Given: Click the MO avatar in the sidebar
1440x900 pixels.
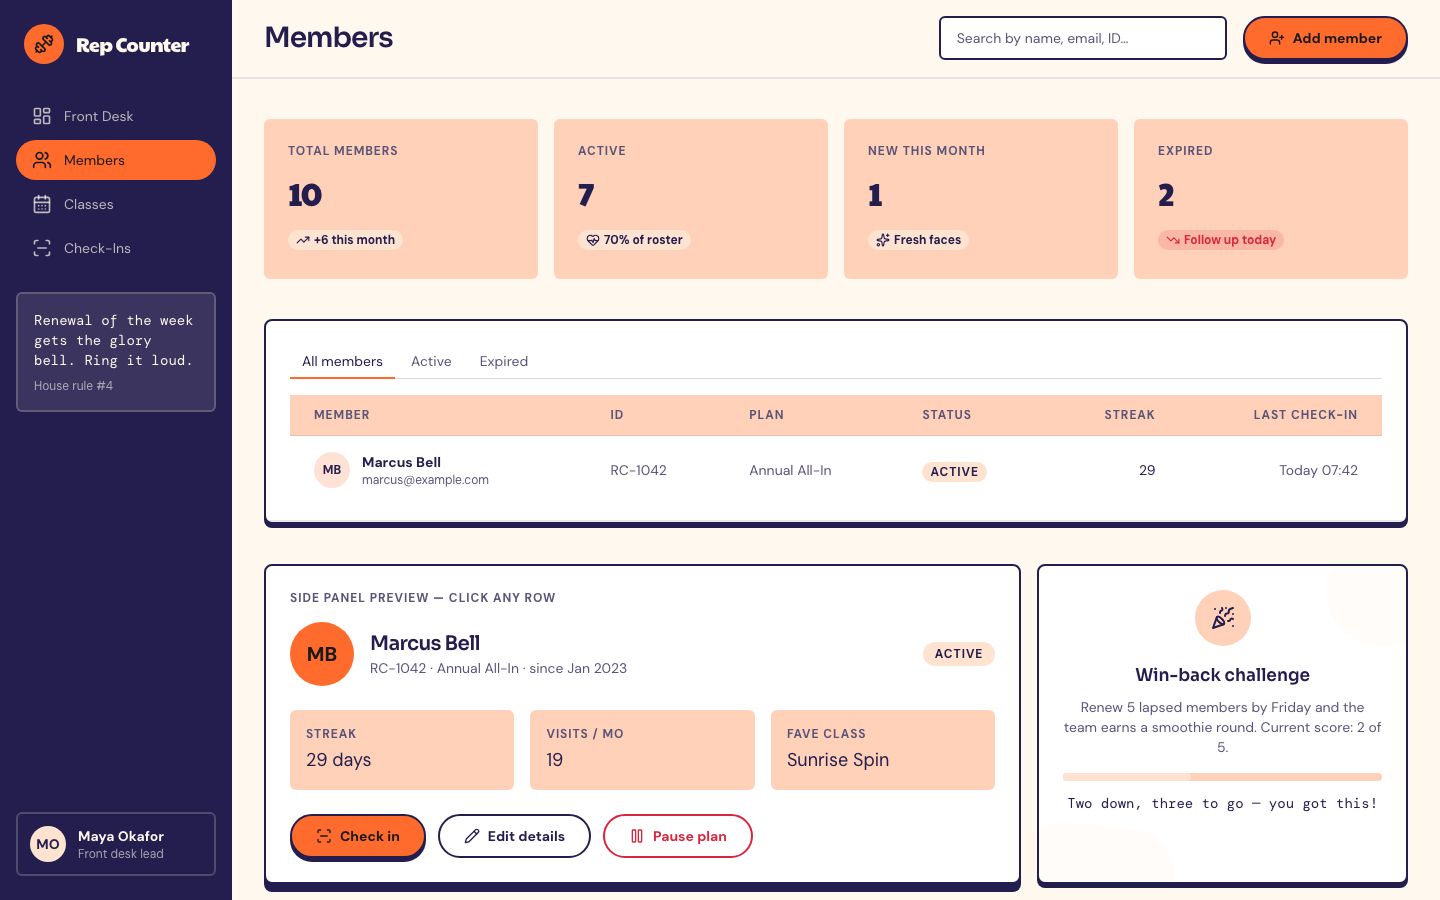Looking at the screenshot, I should [x=48, y=844].
